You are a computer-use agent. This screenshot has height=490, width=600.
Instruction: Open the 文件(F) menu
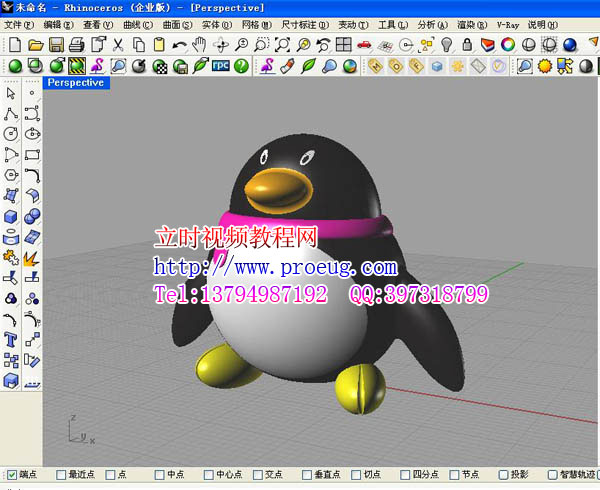(19, 25)
